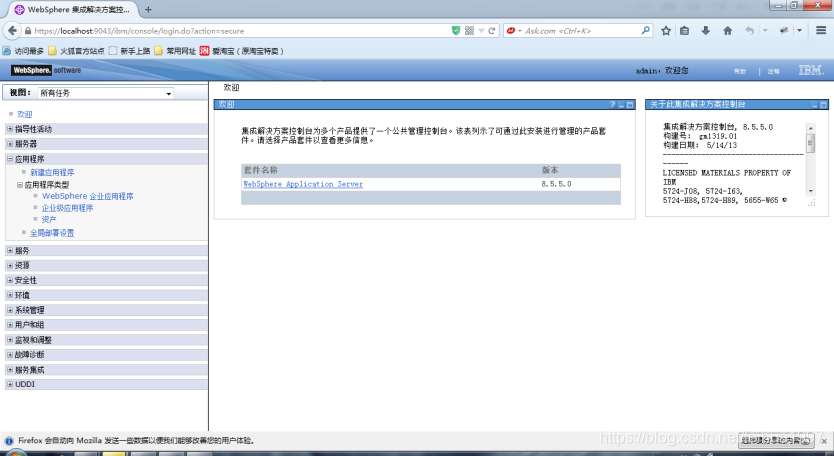The image size is (834, 456).
Task: Open the 资产 link
Action: click(49, 219)
